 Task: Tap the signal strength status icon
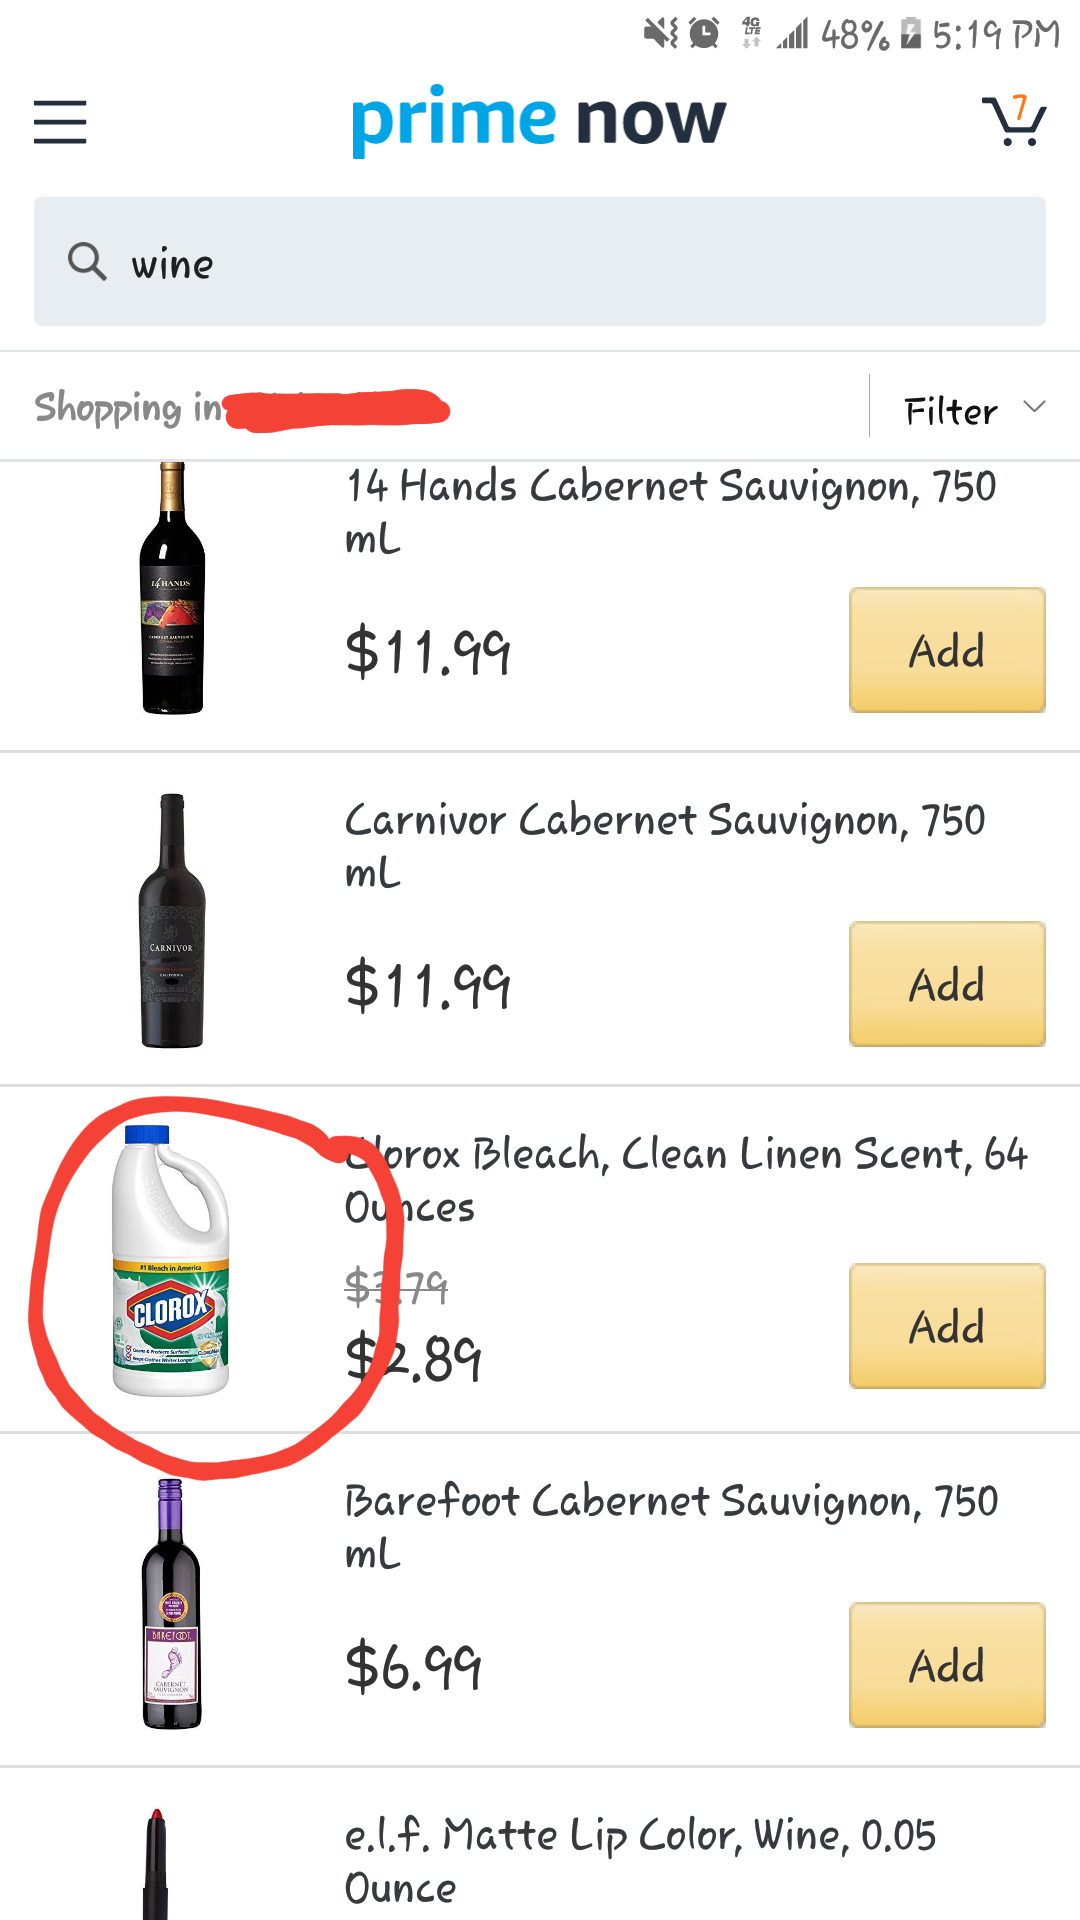click(793, 36)
